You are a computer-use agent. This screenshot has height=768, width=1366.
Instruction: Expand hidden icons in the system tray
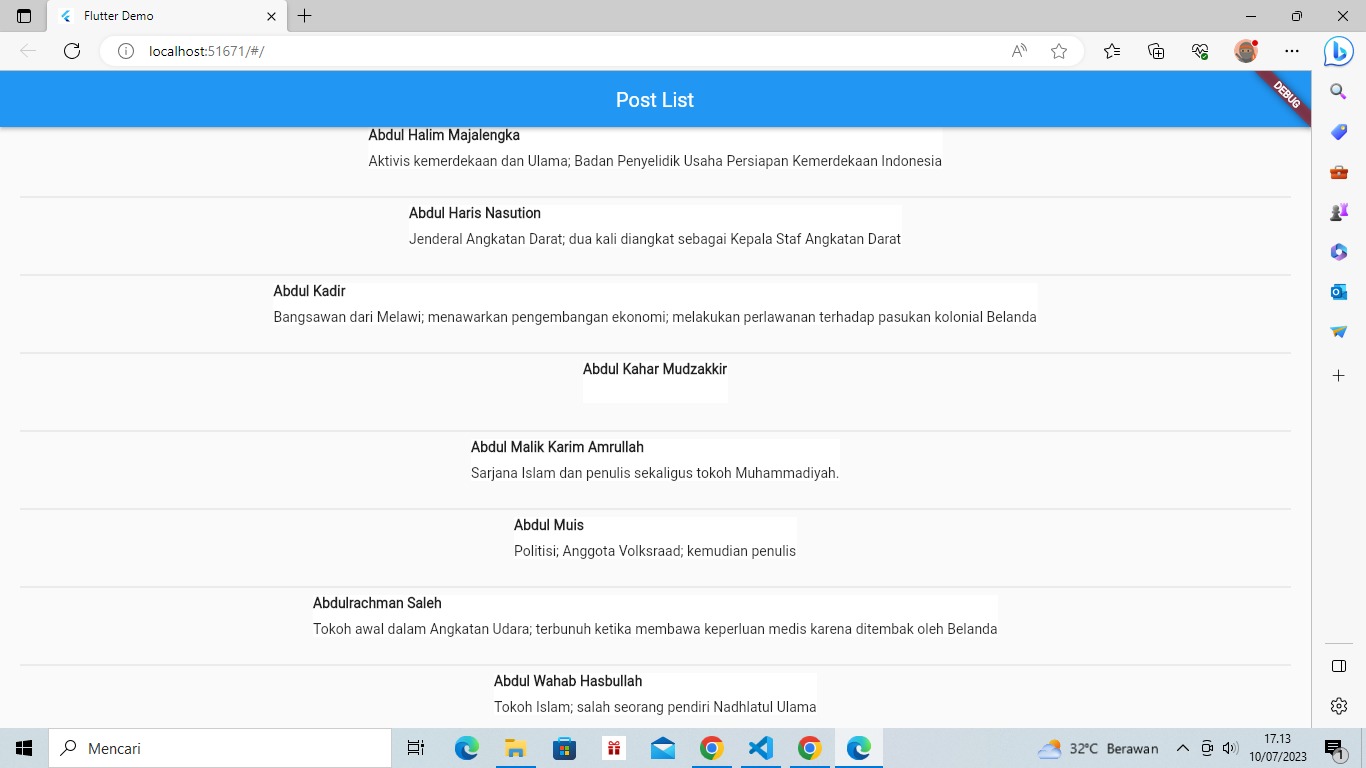1183,747
